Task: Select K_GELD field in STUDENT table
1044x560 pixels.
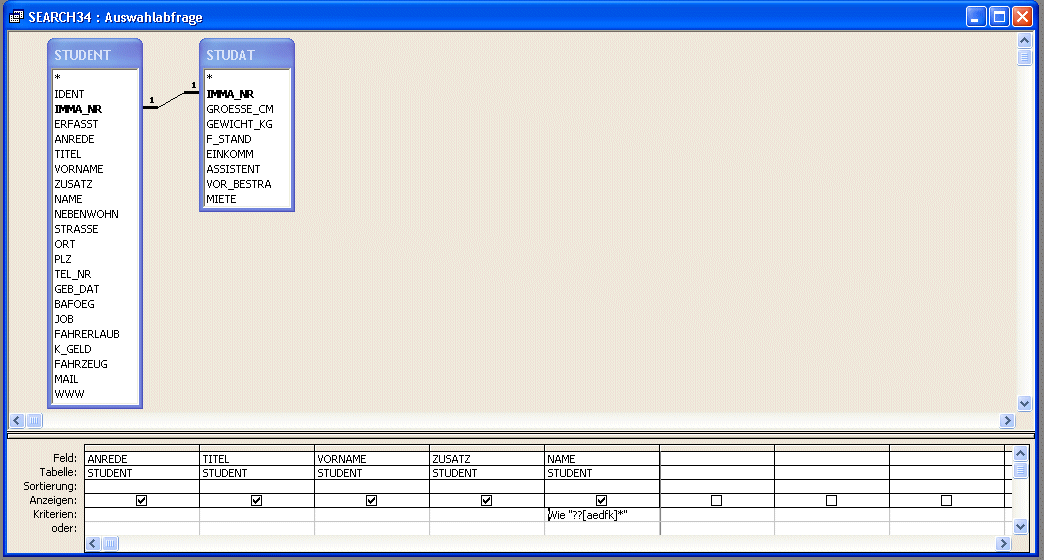Action: click(x=73, y=349)
